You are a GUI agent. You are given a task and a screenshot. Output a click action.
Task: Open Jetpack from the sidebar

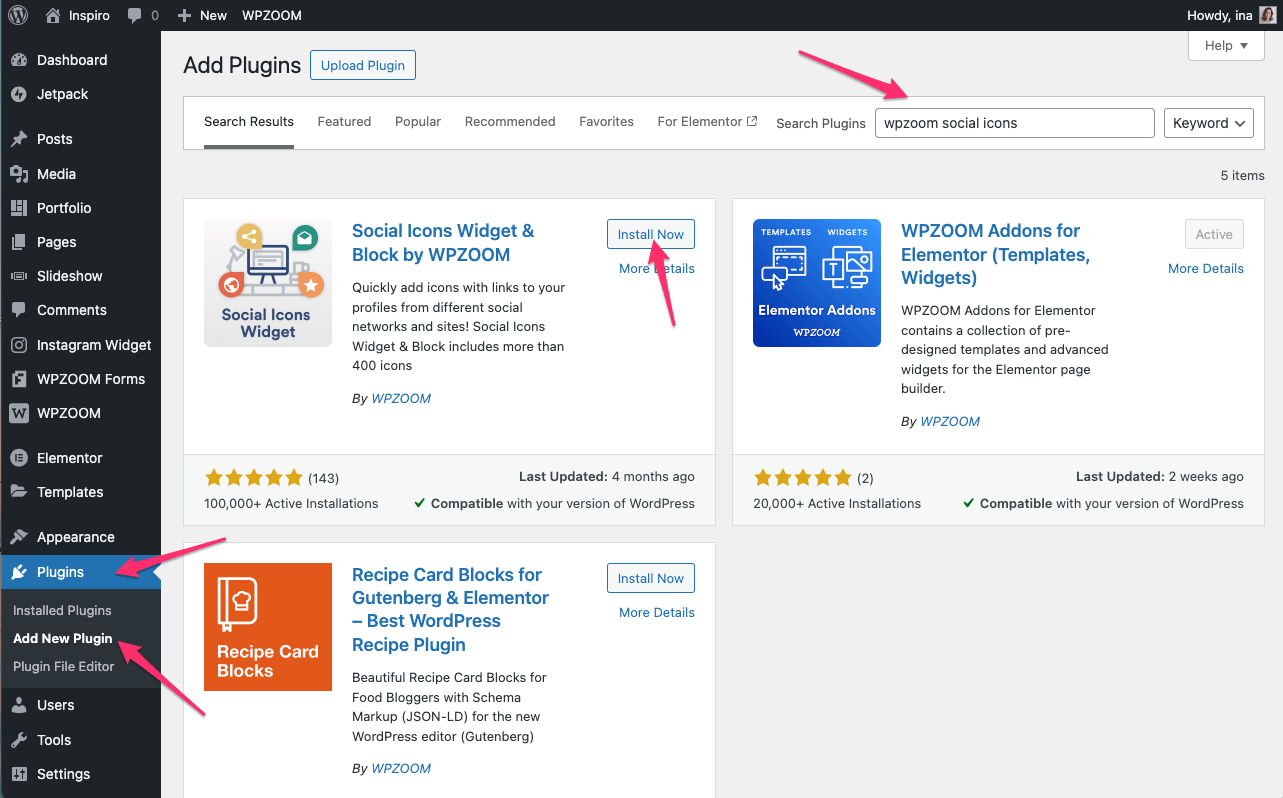(62, 94)
